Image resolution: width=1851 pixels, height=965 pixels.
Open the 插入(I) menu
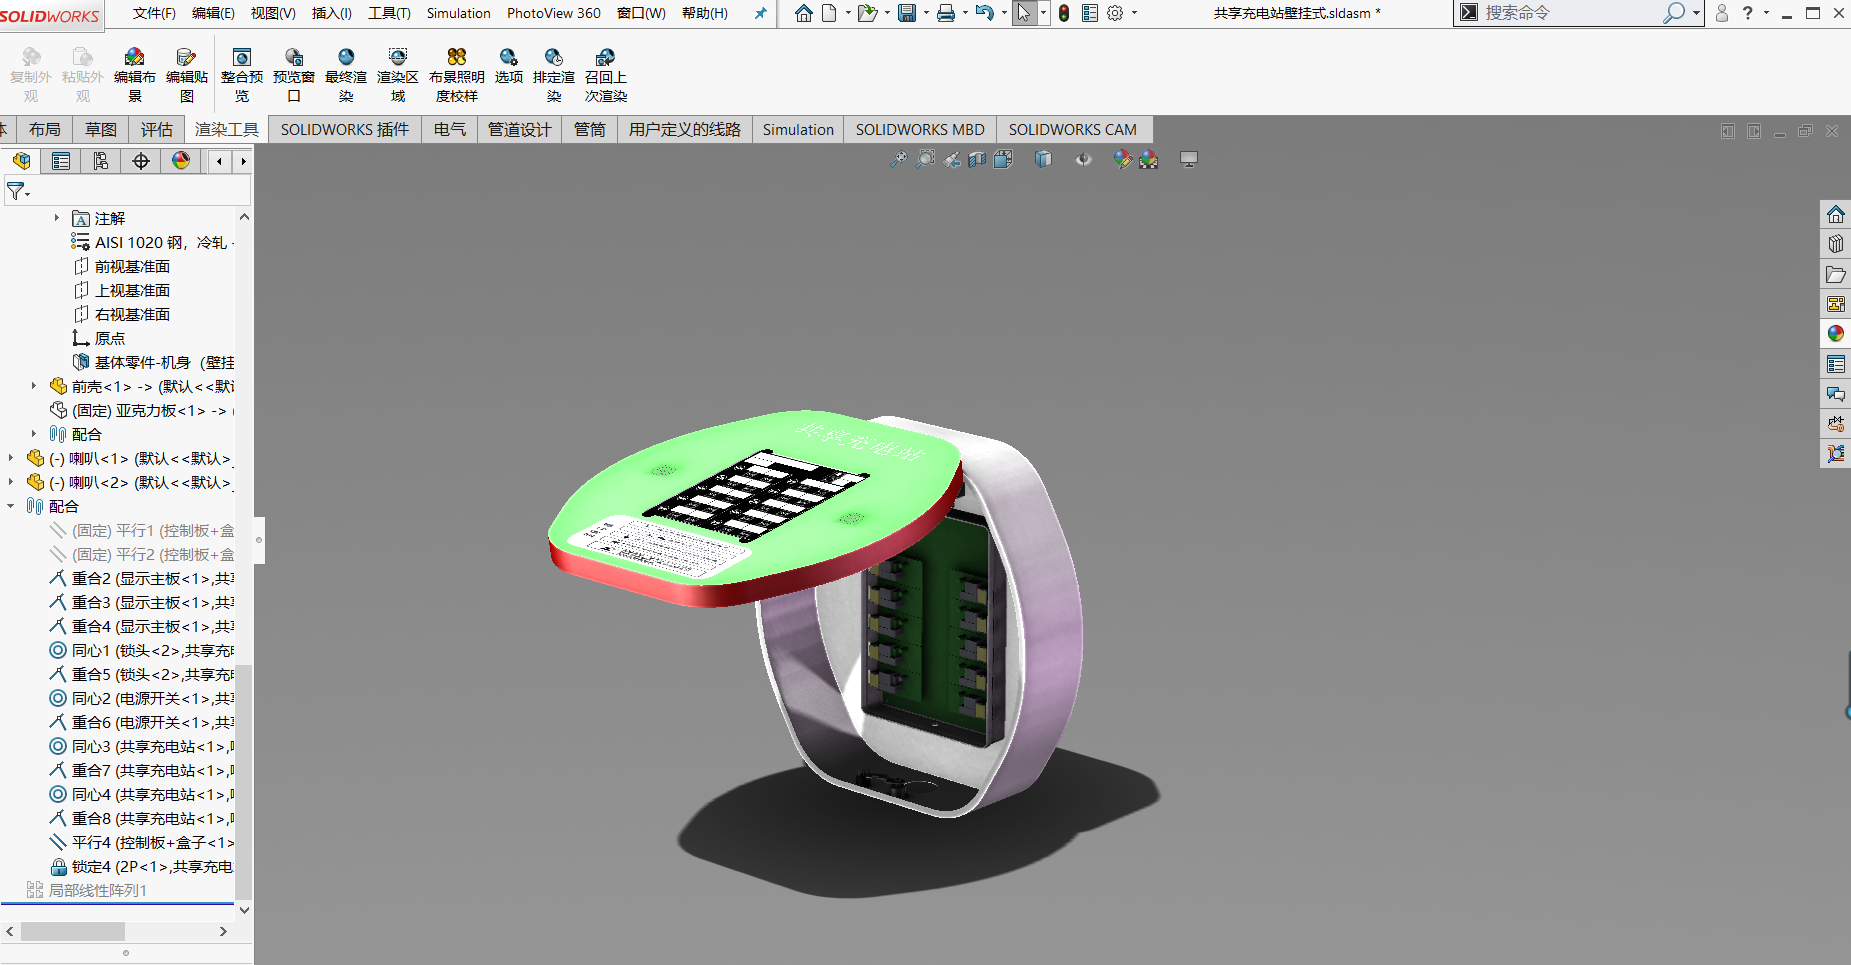pos(332,13)
